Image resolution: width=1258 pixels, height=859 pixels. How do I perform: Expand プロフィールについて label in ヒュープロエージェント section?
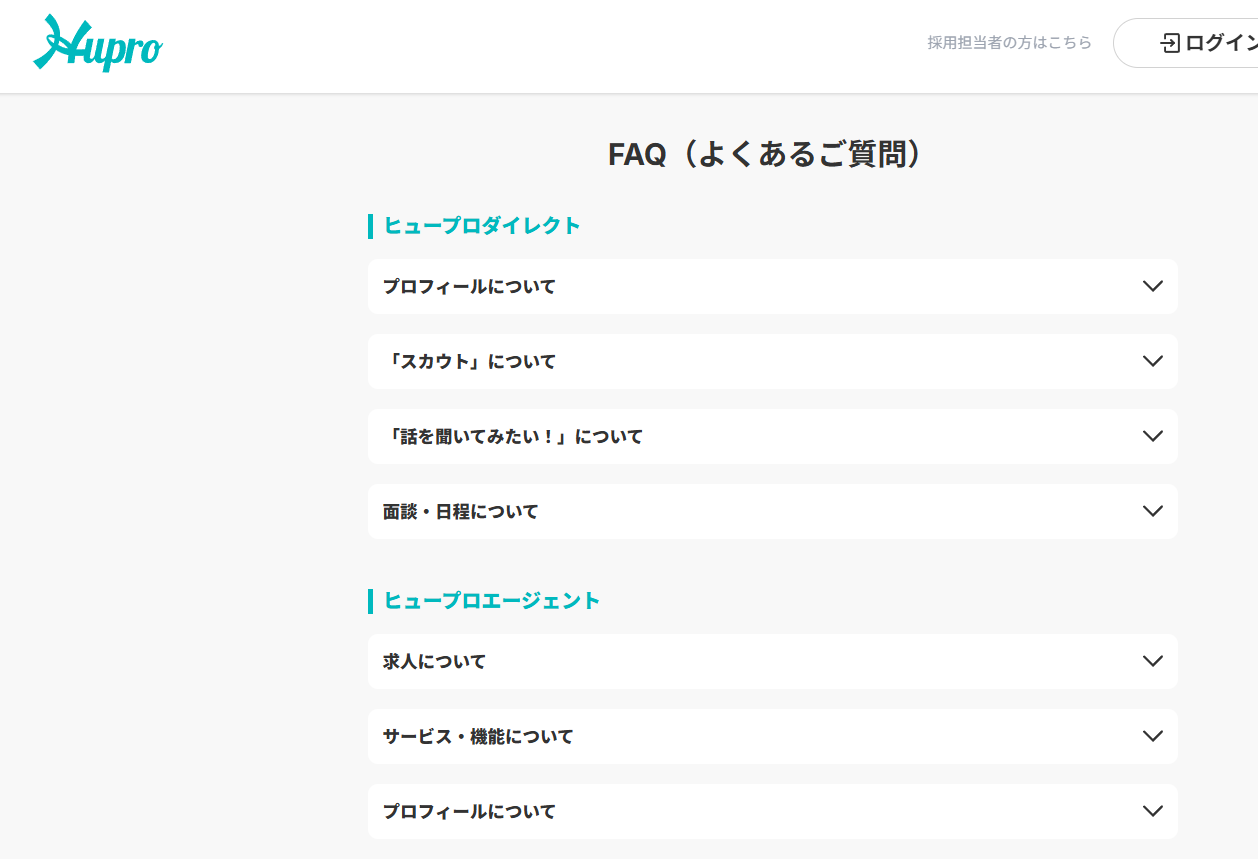[469, 812]
